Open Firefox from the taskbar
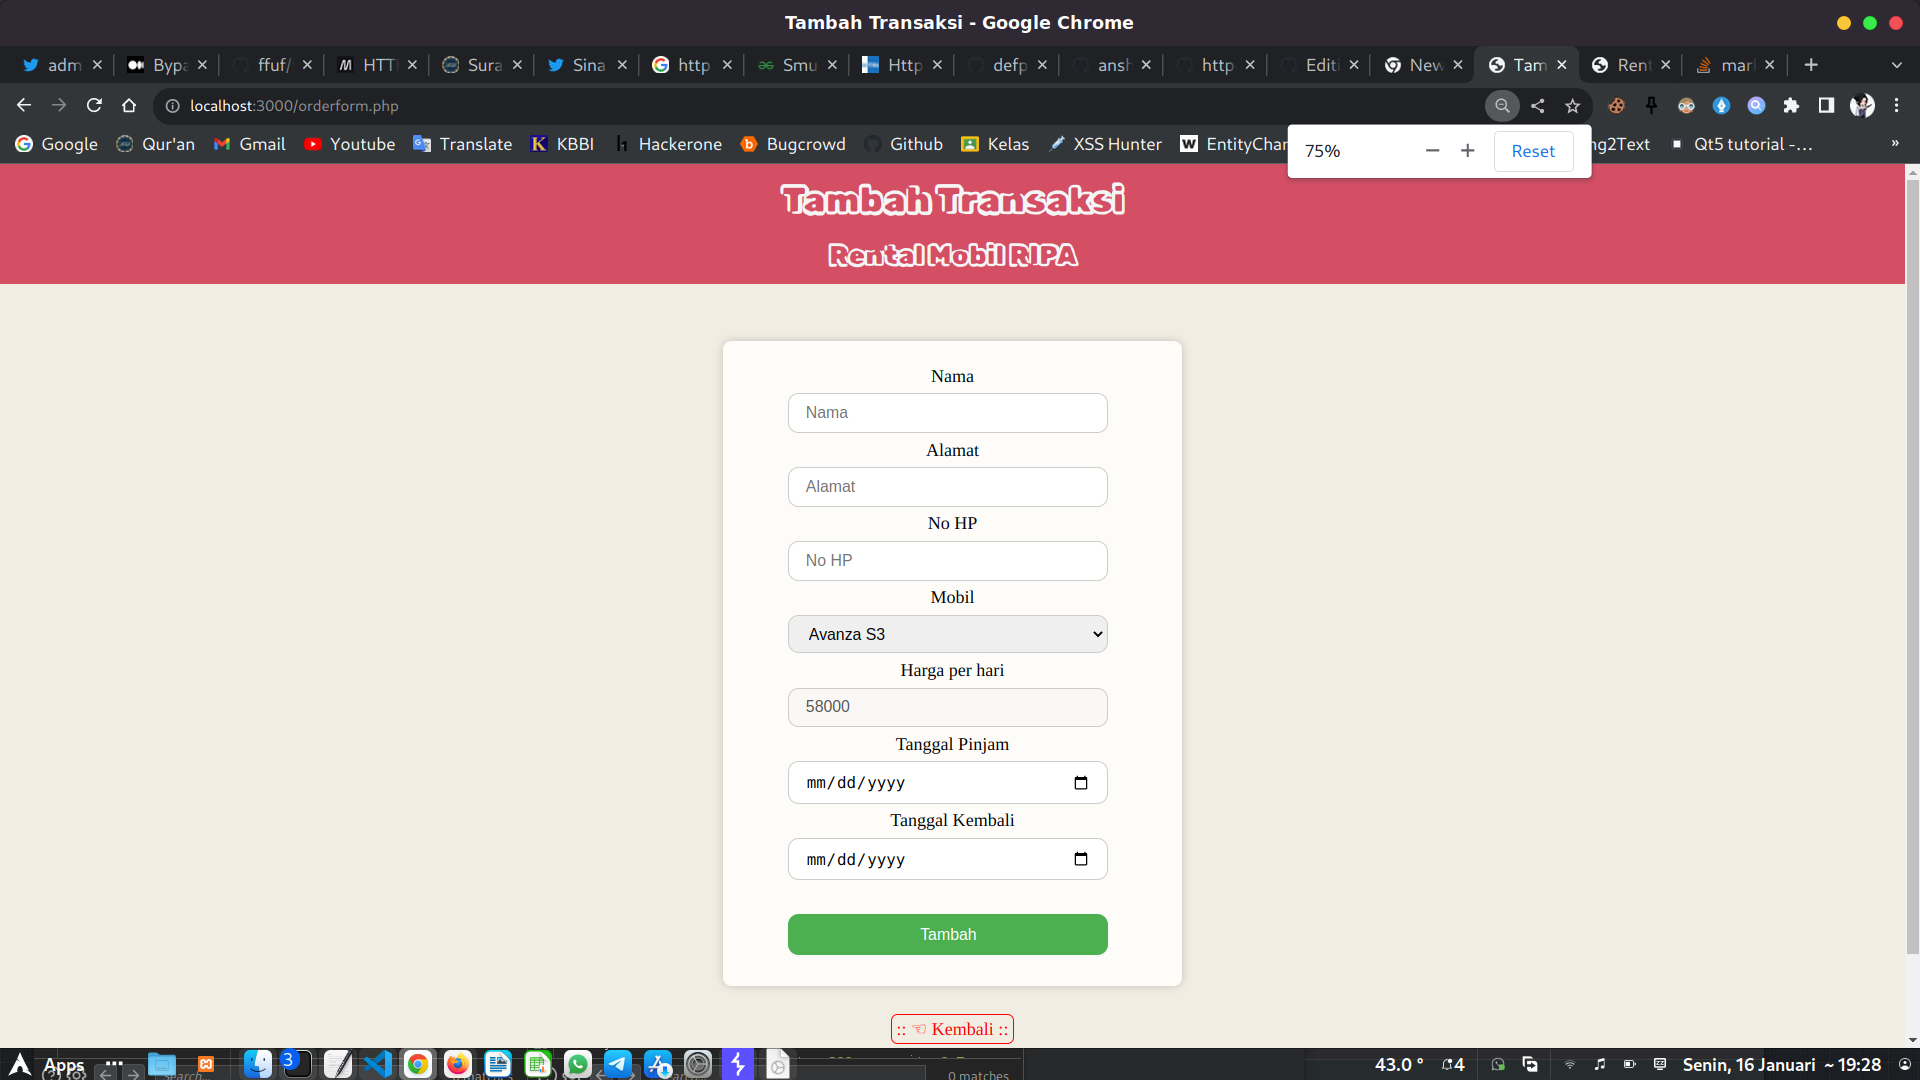The height and width of the screenshot is (1080, 1920). pos(457,1064)
